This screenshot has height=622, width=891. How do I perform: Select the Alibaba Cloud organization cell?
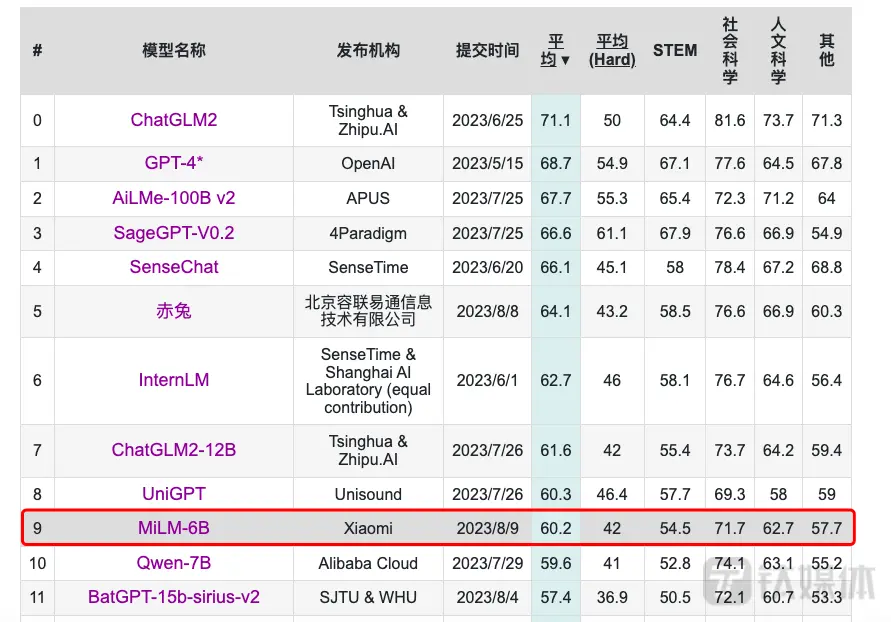(368, 563)
